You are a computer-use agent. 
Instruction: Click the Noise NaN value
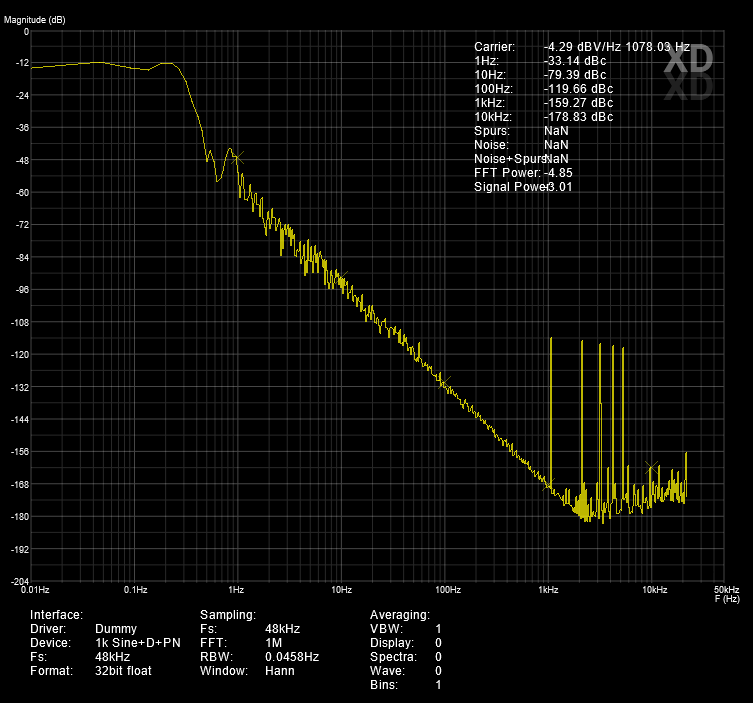click(556, 145)
